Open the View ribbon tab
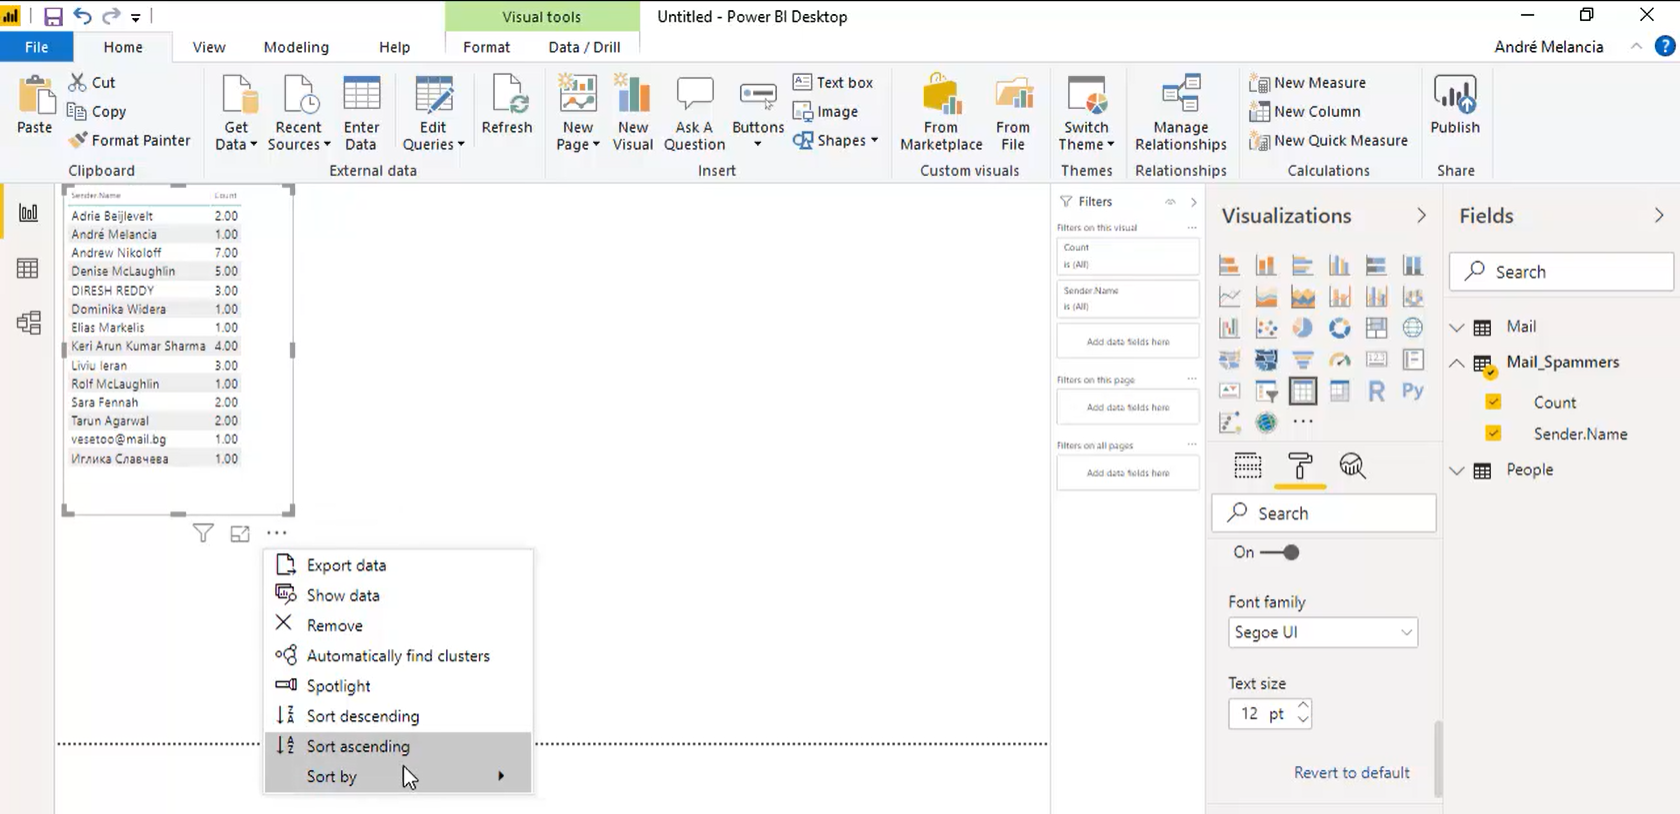Screen dimensions: 1680x814 (x=209, y=47)
